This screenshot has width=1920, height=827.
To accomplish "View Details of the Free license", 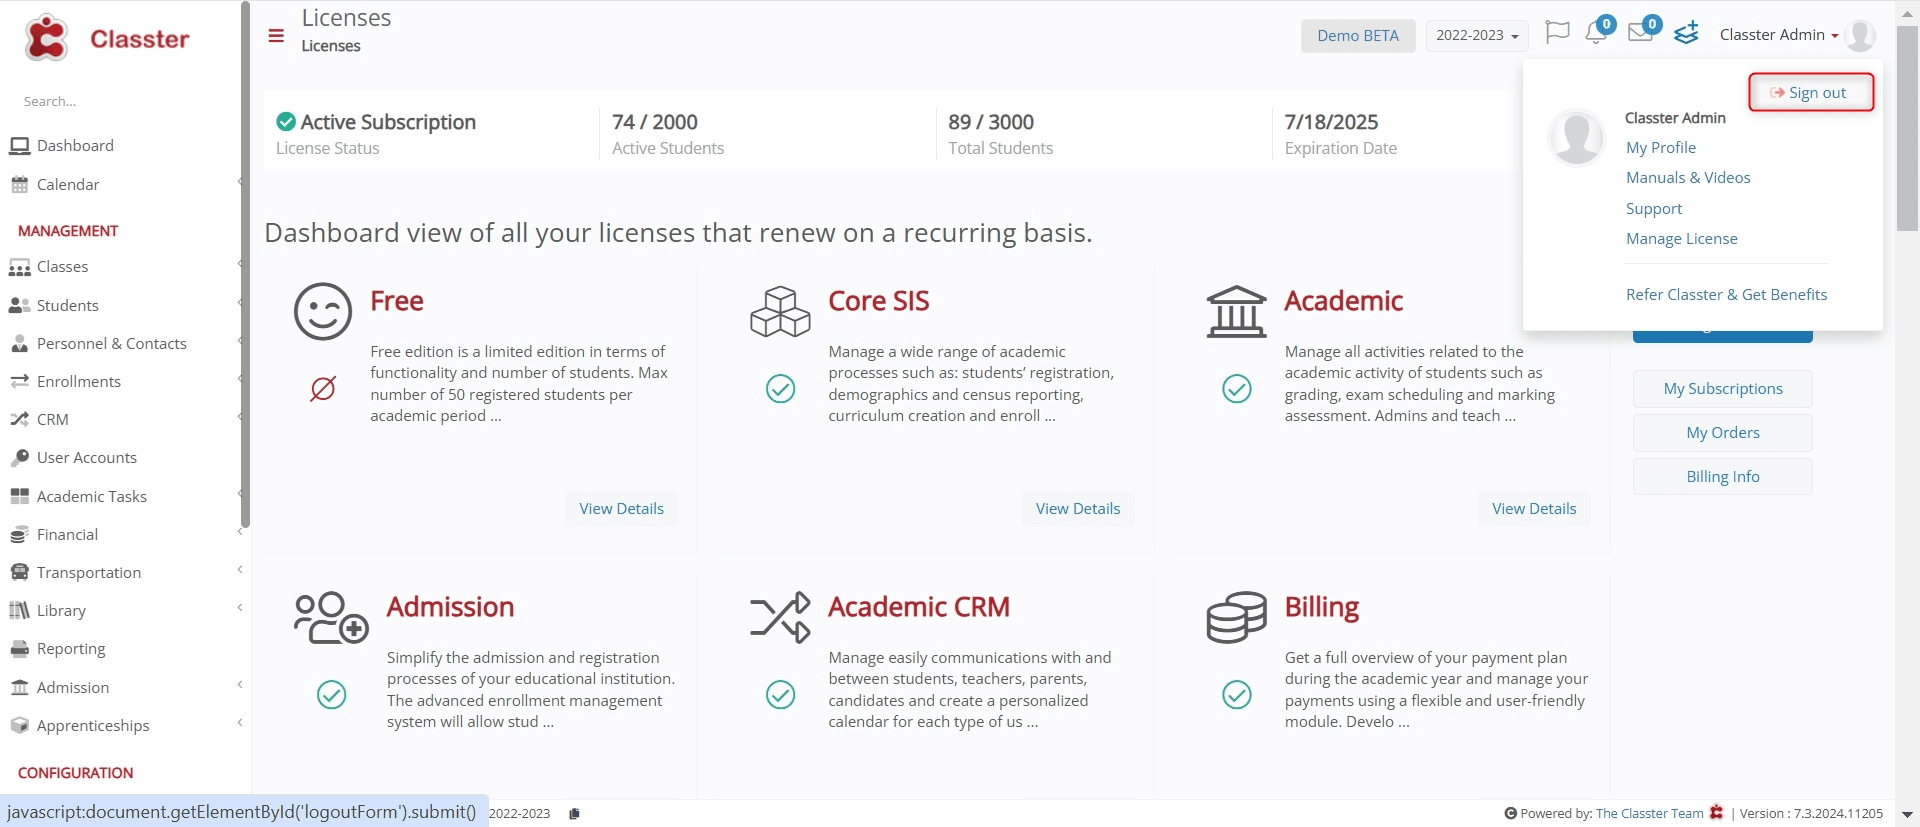I will point(621,509).
